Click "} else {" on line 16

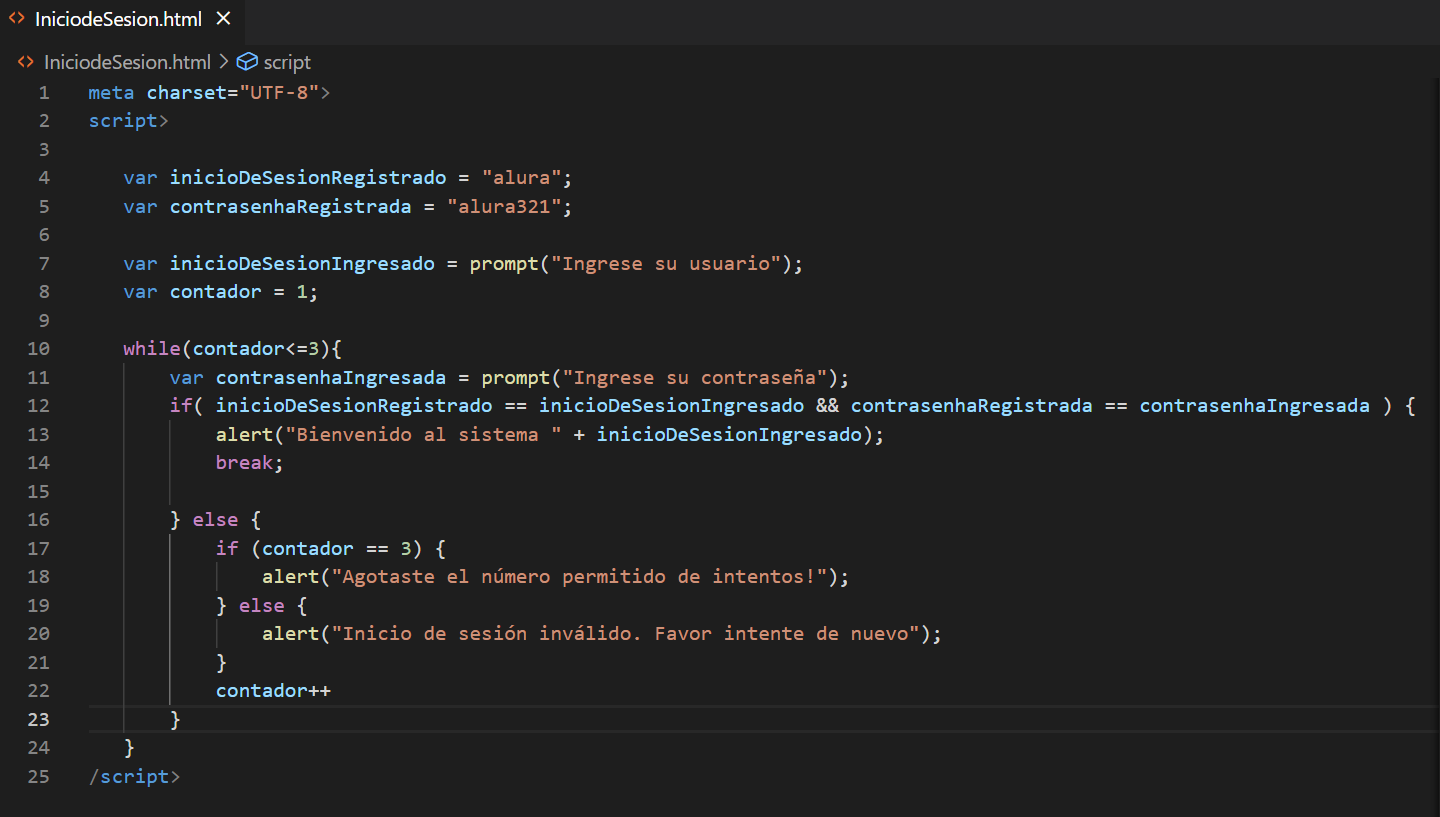pyautogui.click(x=216, y=520)
